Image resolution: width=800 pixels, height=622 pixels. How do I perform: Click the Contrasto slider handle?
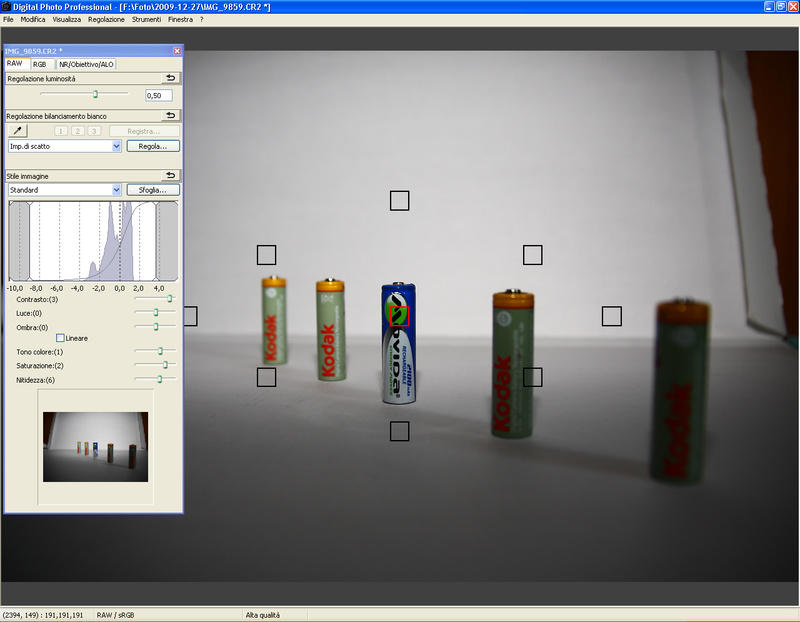tap(170, 298)
